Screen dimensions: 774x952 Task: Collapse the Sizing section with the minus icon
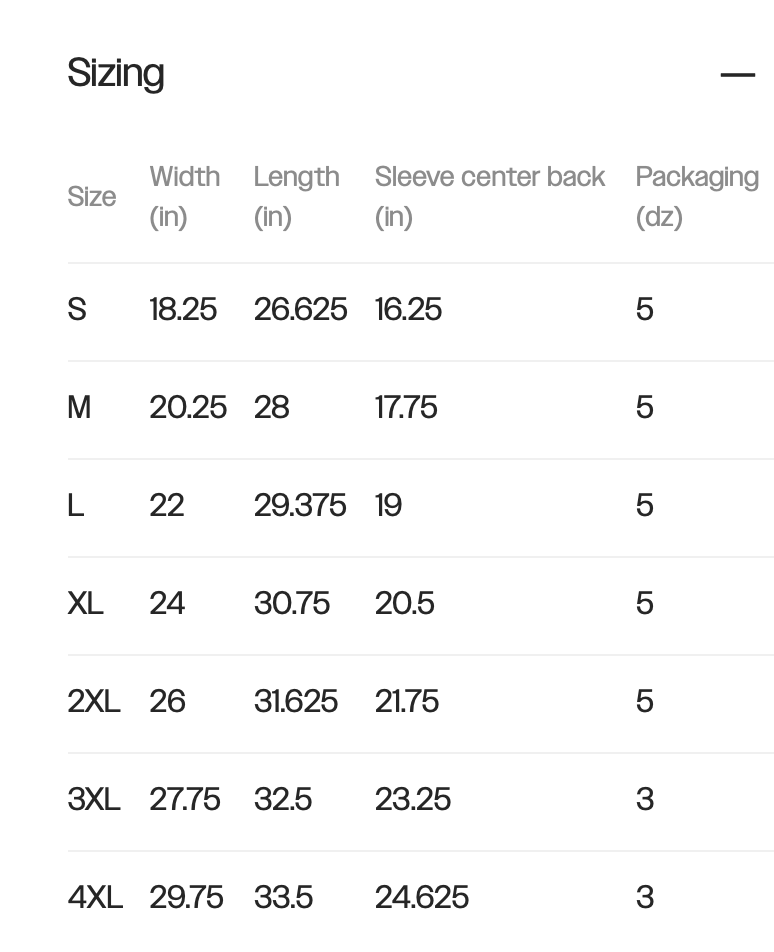tap(737, 75)
